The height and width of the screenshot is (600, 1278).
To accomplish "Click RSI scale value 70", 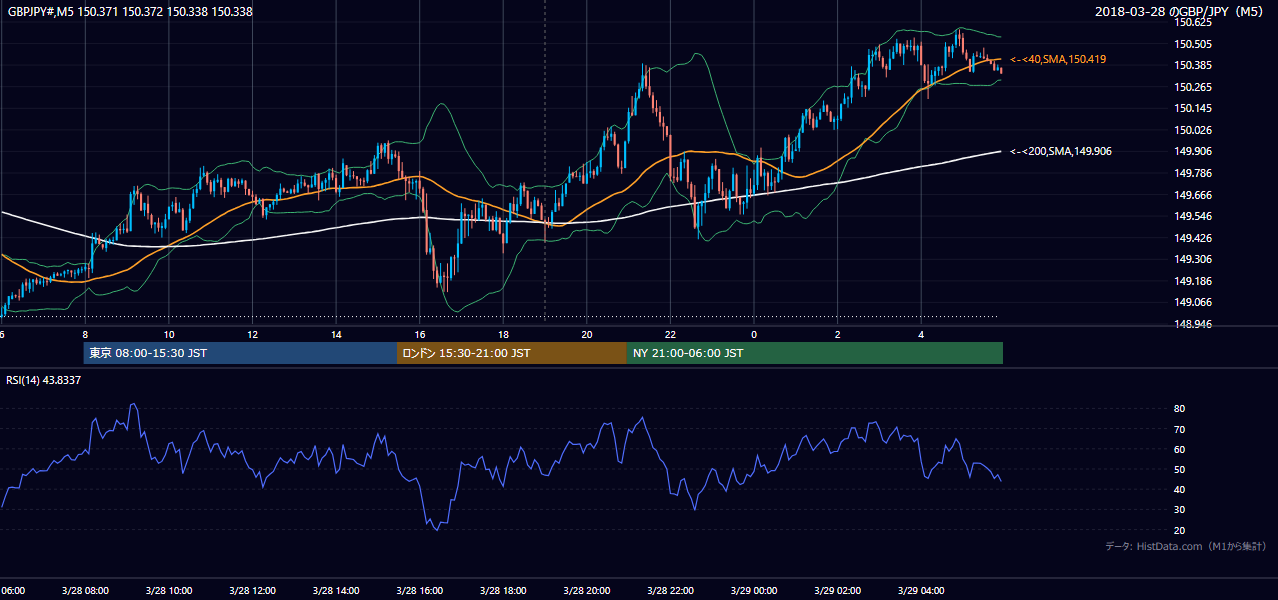I will [1180, 429].
